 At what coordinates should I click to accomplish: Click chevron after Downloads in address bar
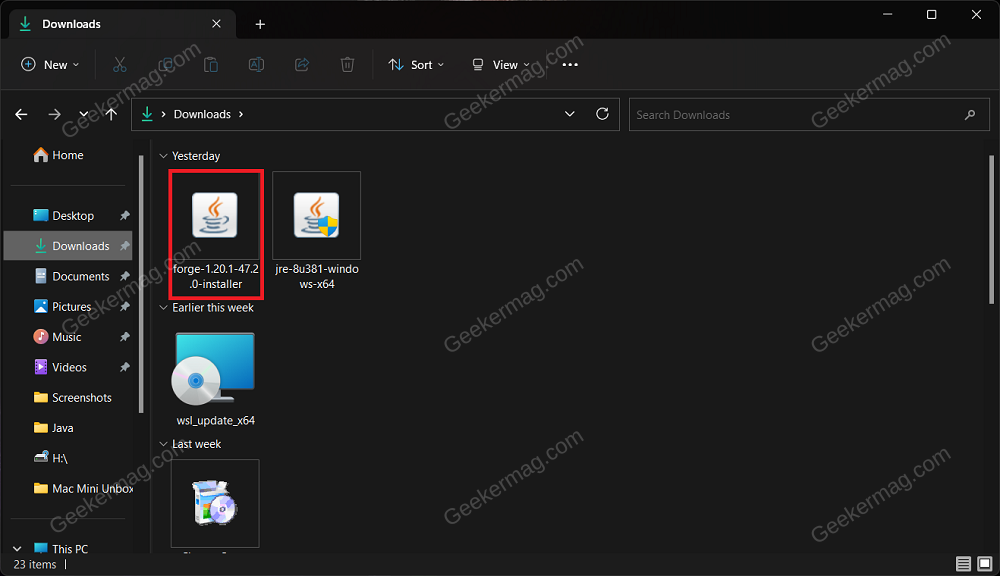click(x=241, y=114)
